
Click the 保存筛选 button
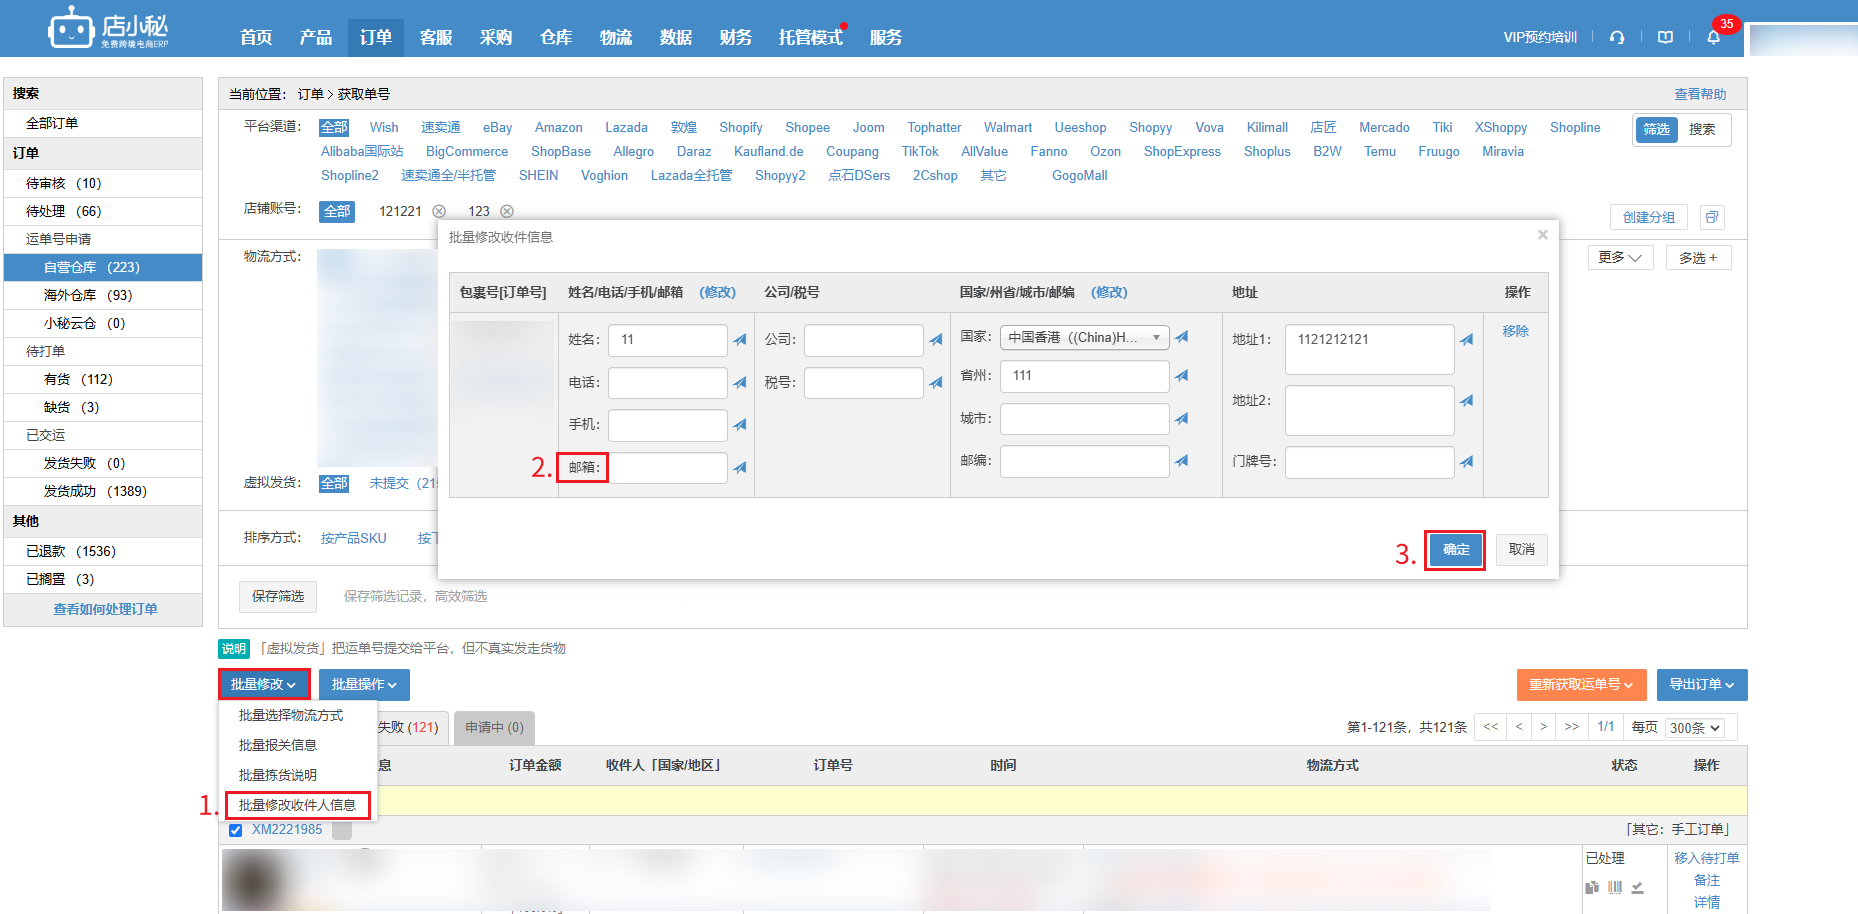coord(278,596)
